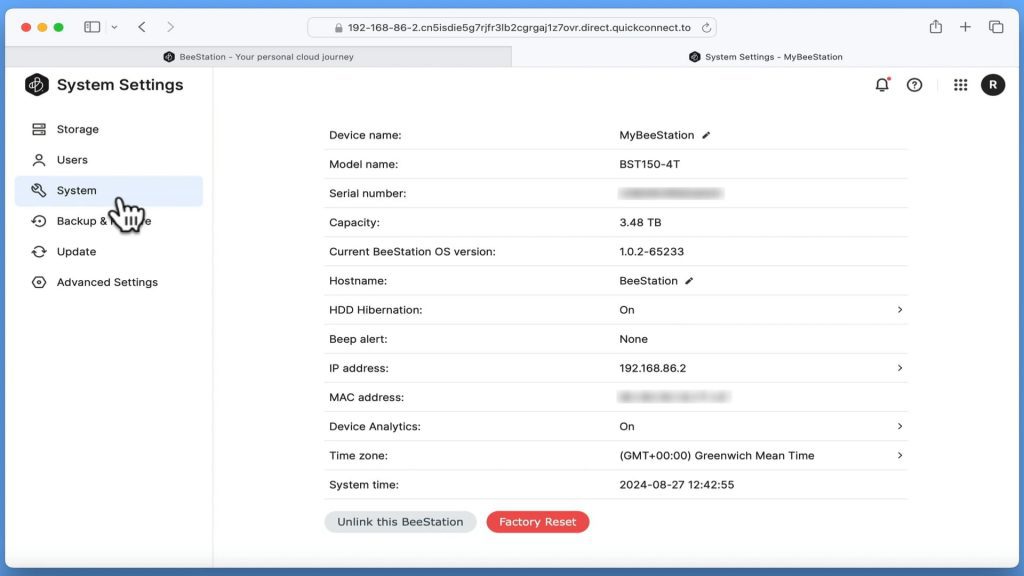The height and width of the screenshot is (576, 1024).
Task: Switch to System Settings - MyBeeStation tab
Action: [x=765, y=57]
